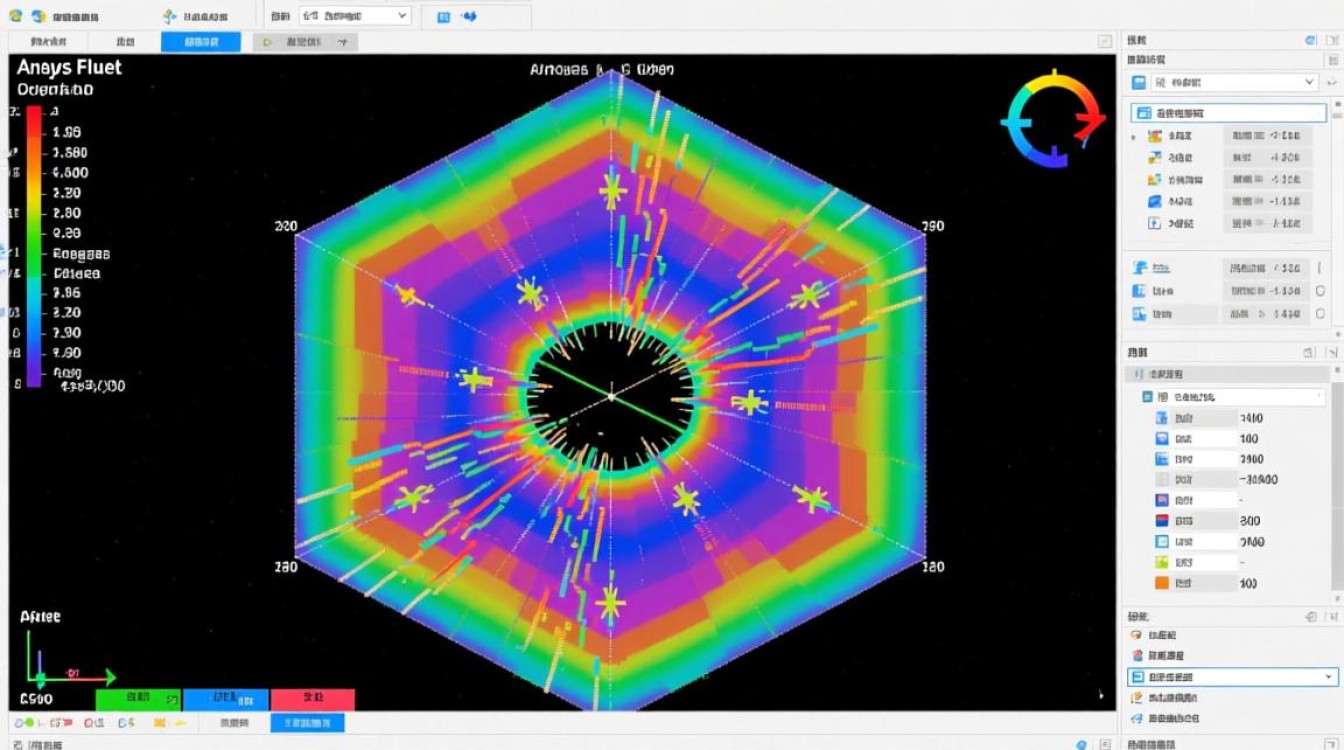1344x750 pixels.
Task: Click the blue grid square icon in top toolbar
Action: click(x=442, y=16)
